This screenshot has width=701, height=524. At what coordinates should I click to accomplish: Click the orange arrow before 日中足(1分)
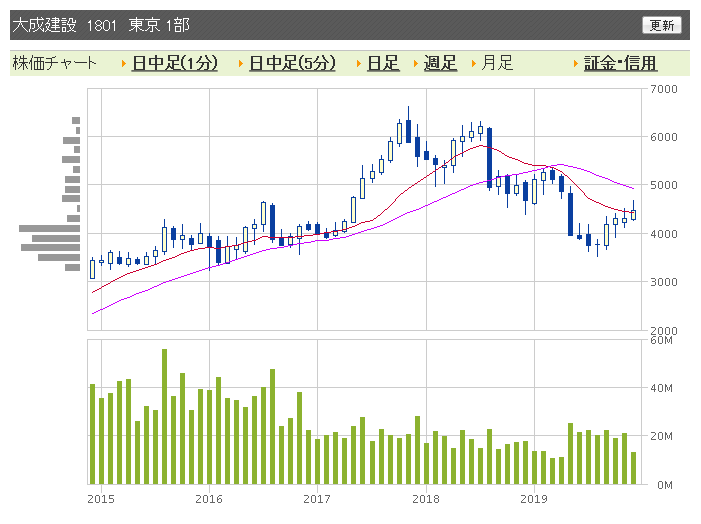point(124,63)
